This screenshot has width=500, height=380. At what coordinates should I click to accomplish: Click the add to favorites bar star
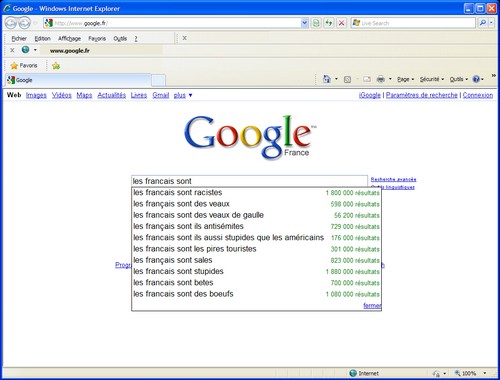(56, 66)
